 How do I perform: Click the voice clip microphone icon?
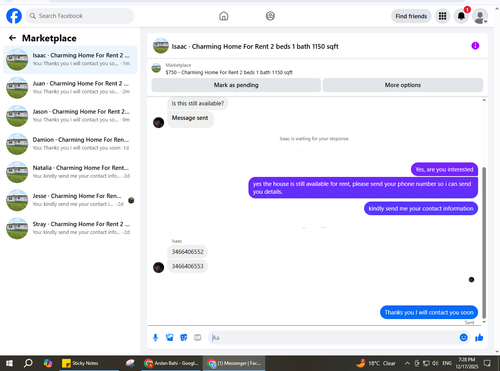155,338
